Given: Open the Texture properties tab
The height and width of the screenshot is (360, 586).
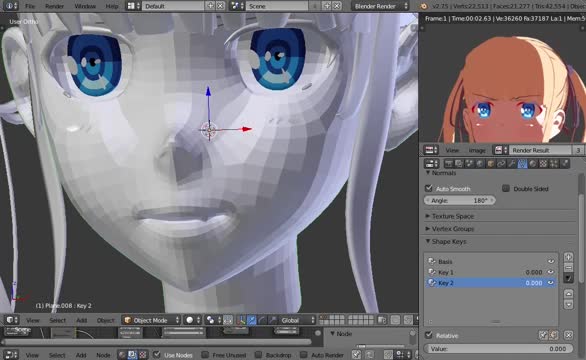Looking at the screenshot, I should click(543, 164).
